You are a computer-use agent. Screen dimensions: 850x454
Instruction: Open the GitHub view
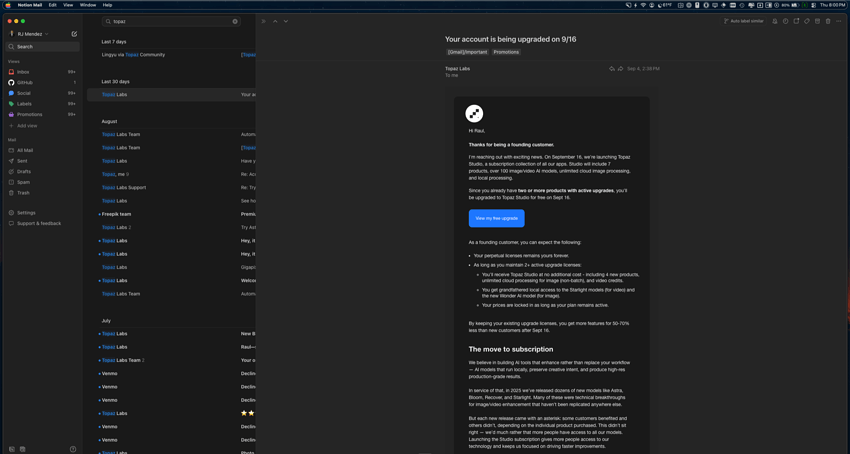42,82
